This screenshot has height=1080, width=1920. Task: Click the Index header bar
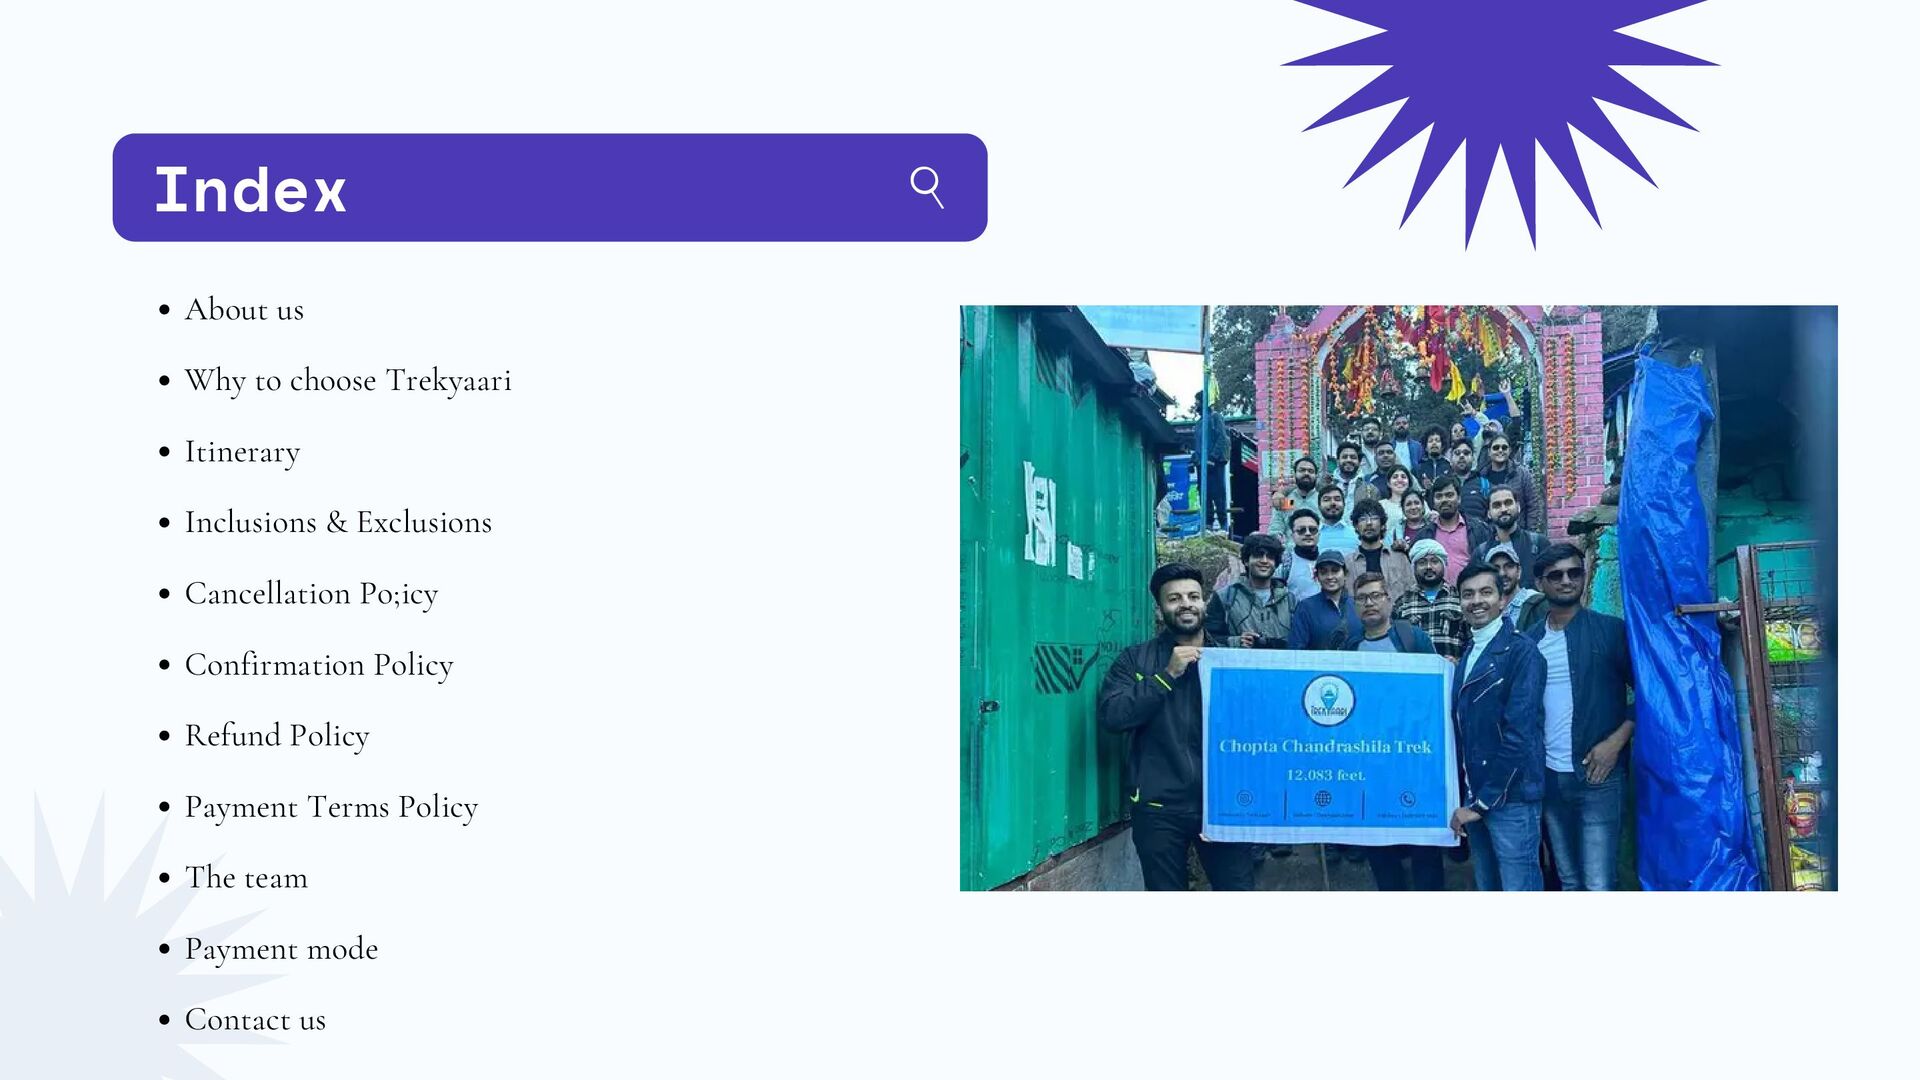coord(549,188)
